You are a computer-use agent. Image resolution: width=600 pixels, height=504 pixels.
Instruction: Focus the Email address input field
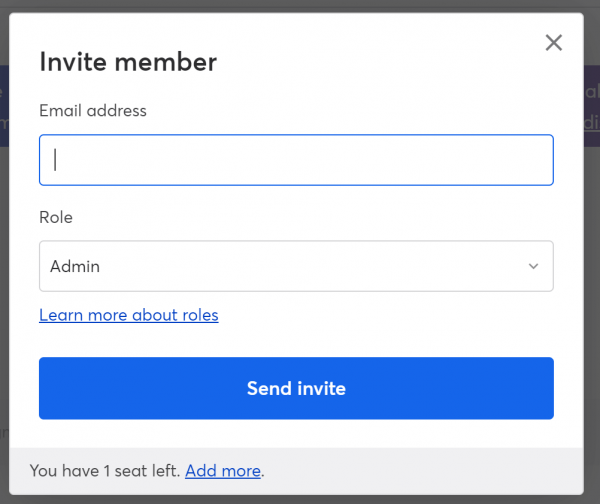(296, 160)
